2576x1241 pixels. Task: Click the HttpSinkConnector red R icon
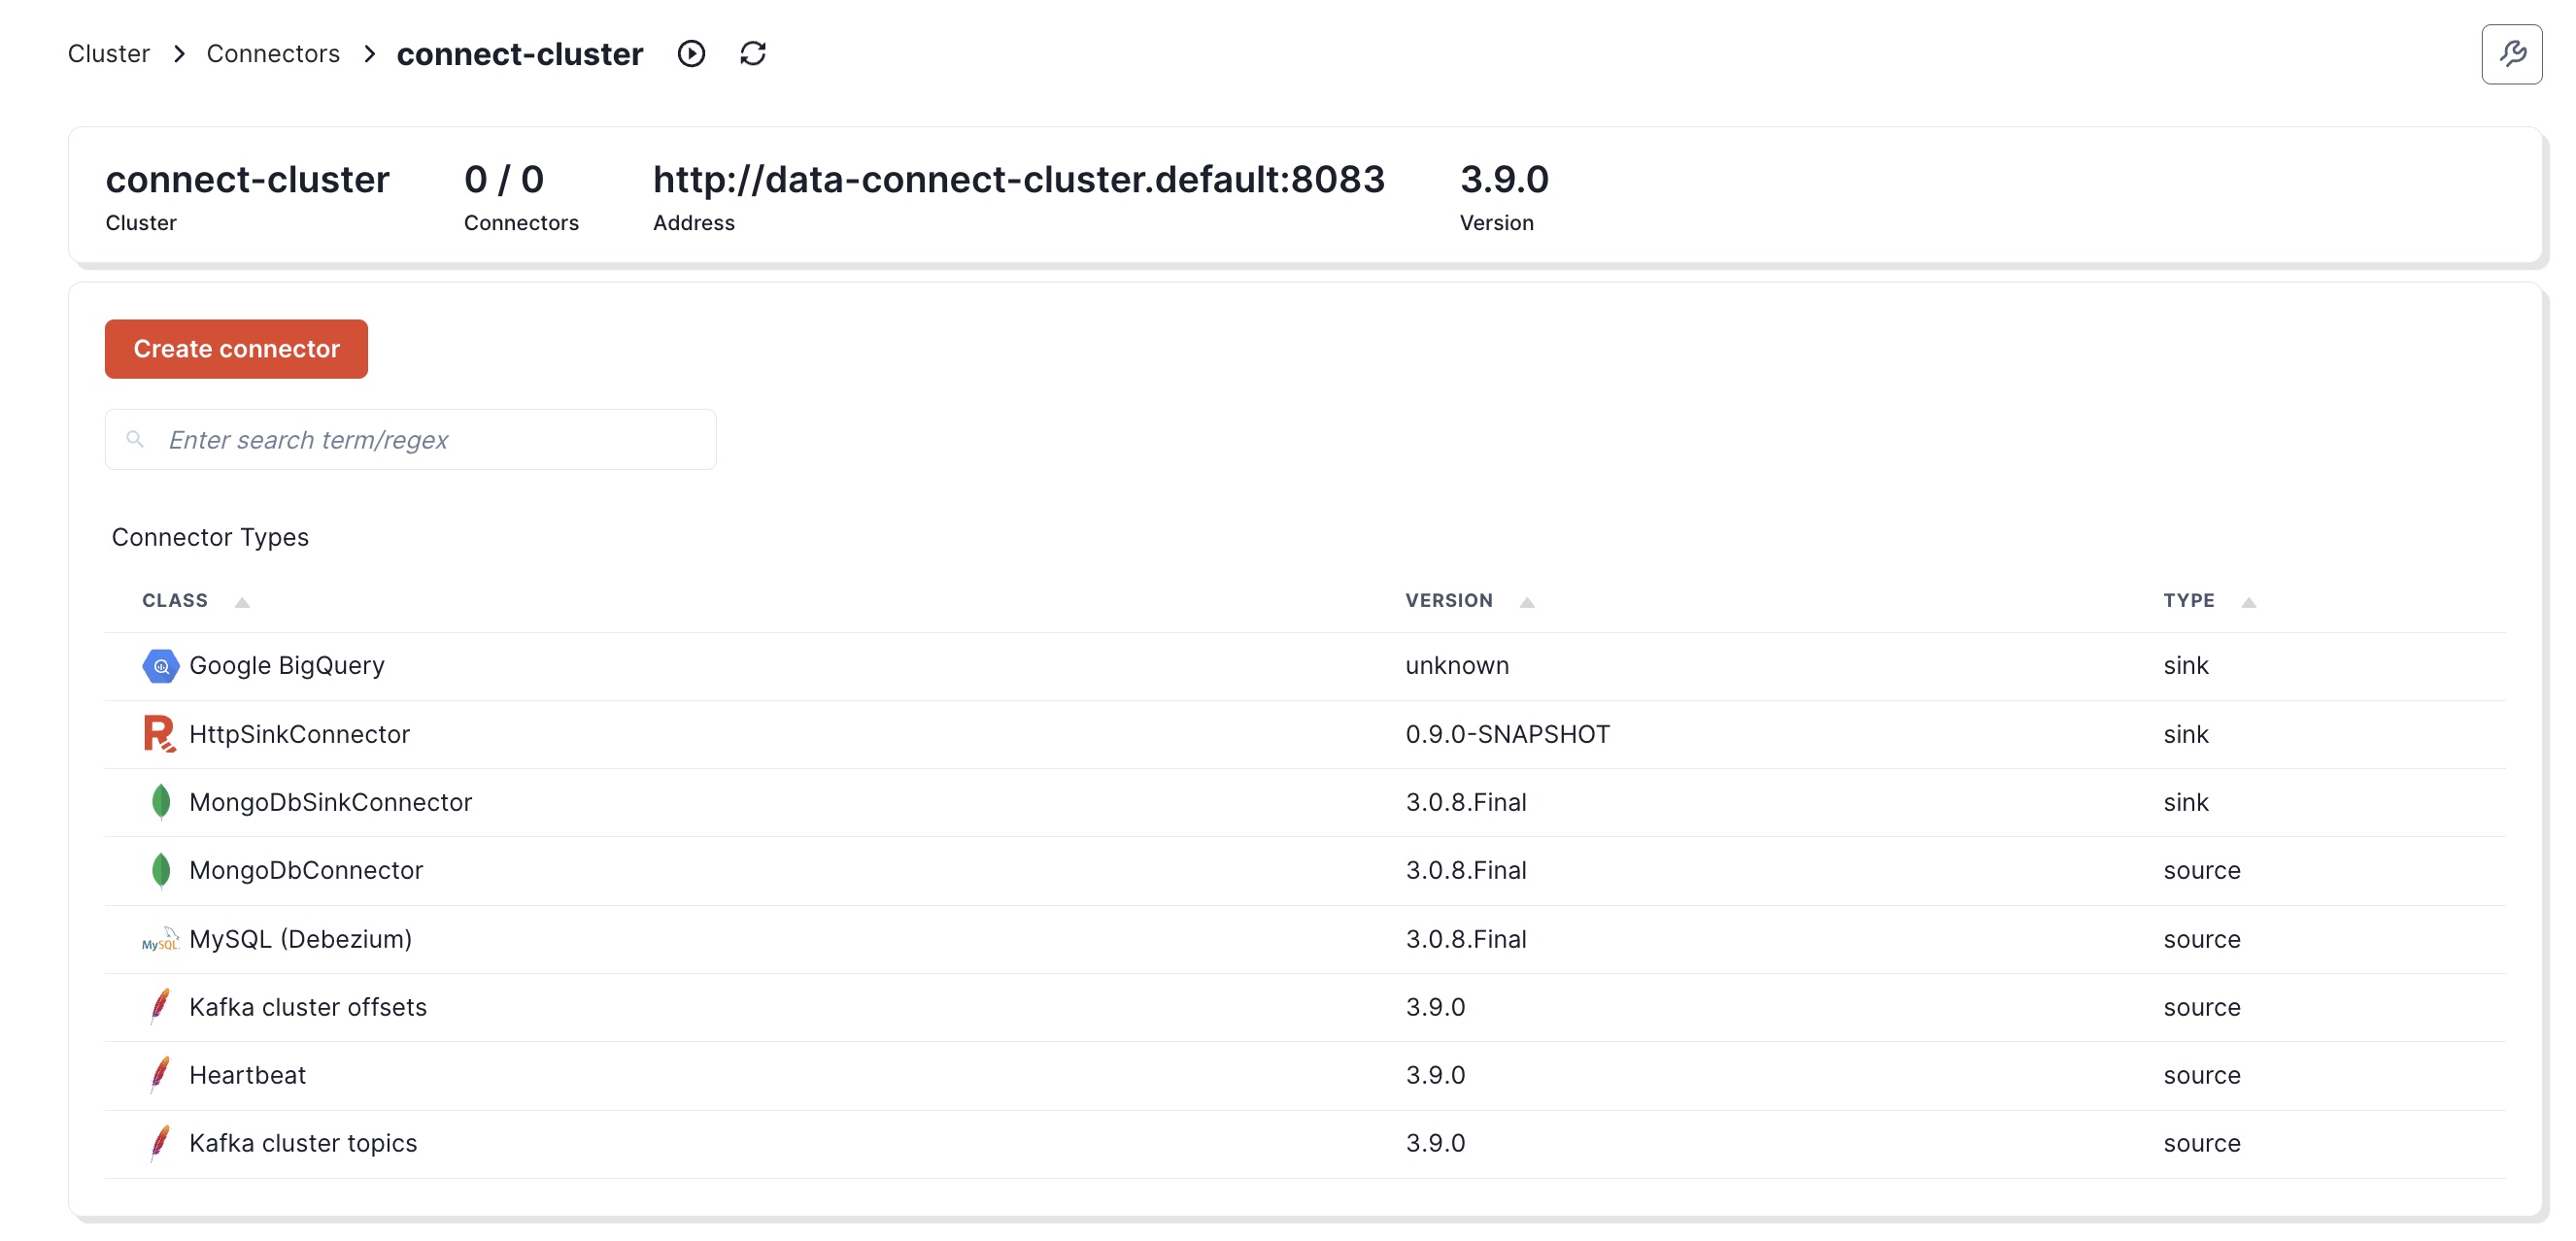[159, 734]
